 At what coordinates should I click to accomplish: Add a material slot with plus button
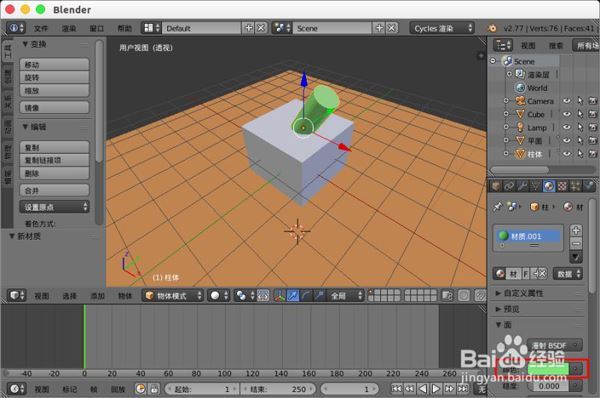[576, 231]
